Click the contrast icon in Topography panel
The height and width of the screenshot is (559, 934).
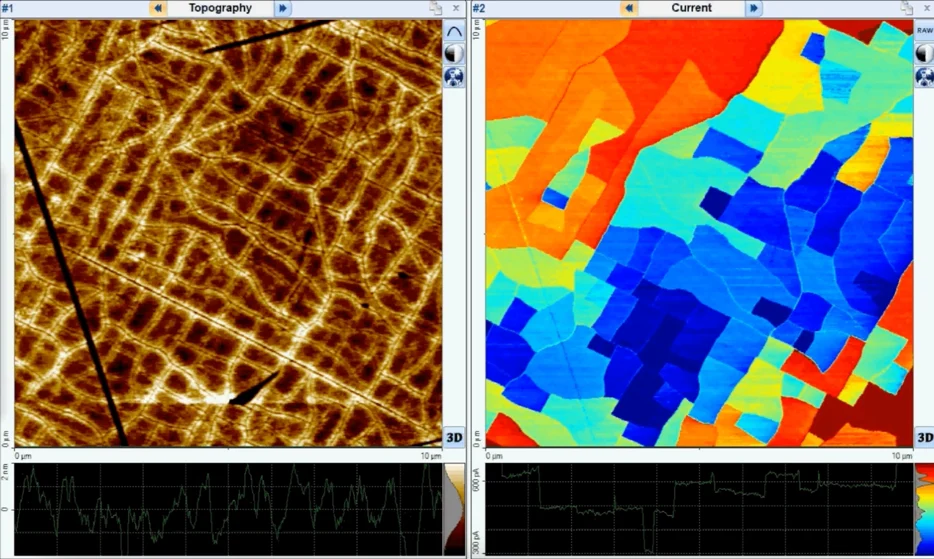tap(454, 54)
